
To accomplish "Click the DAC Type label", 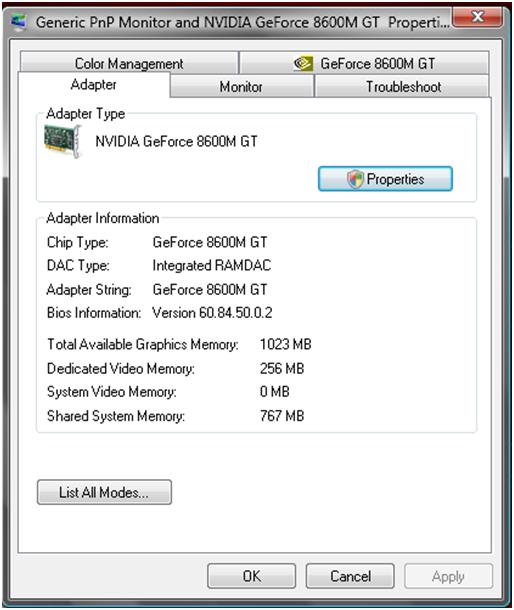I will point(78,266).
